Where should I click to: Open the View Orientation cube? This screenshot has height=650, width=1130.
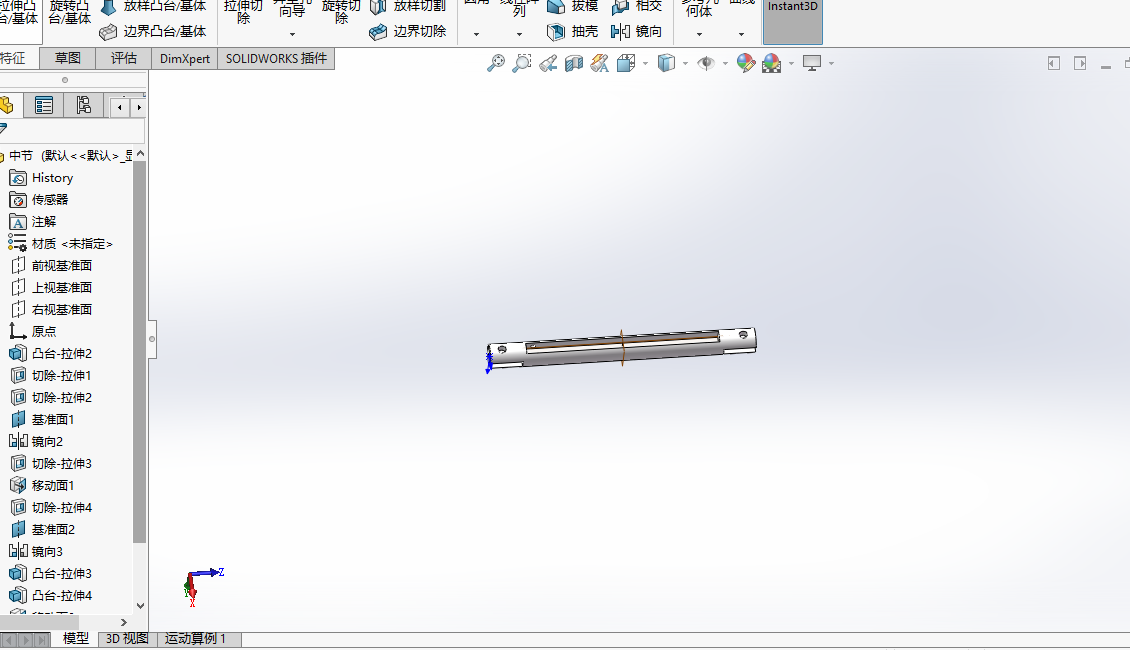[x=626, y=63]
